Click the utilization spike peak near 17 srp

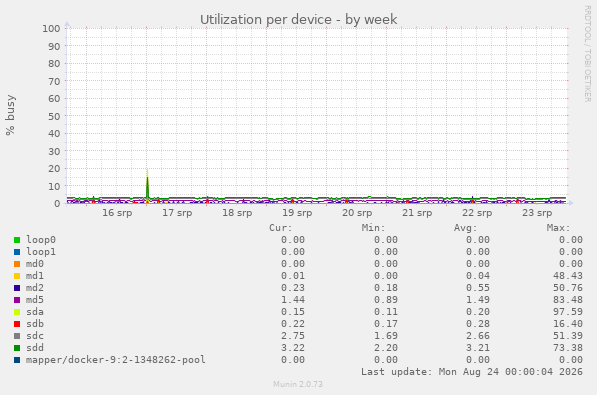tap(147, 171)
